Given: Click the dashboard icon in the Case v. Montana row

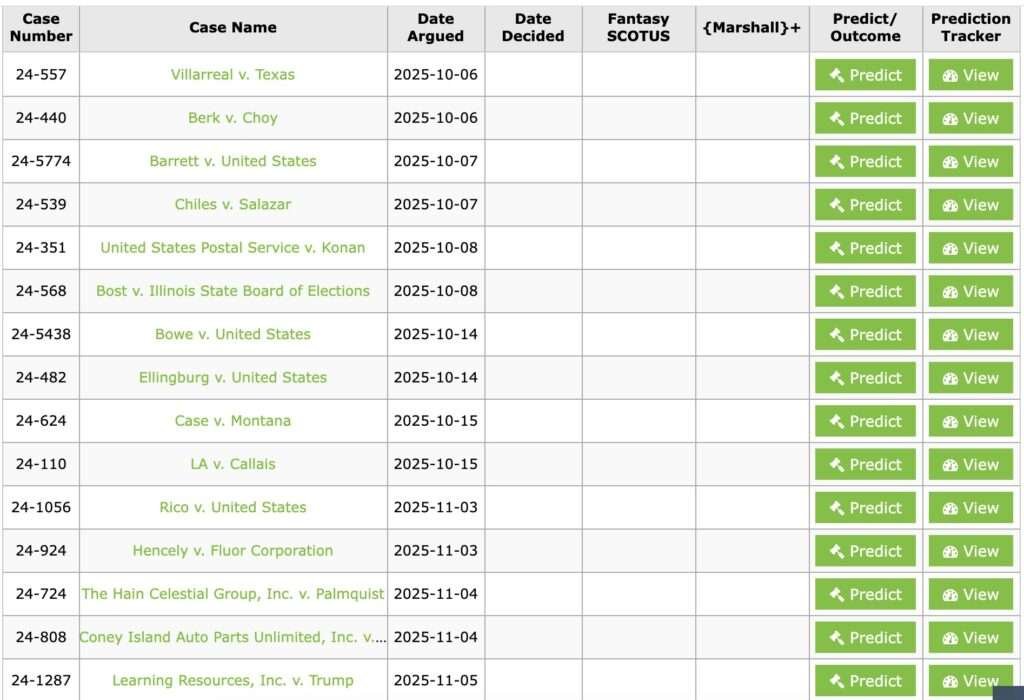Looking at the screenshot, I should pyautogui.click(x=950, y=422).
